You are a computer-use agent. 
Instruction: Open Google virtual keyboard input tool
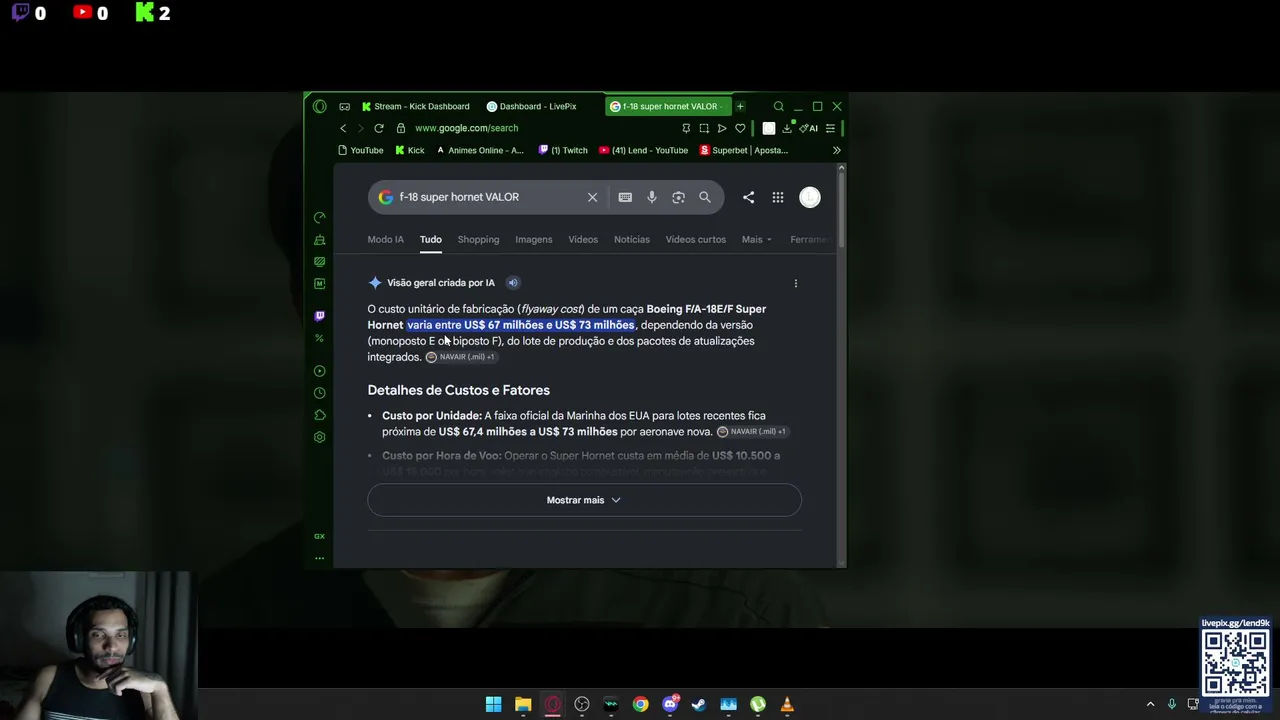(625, 197)
